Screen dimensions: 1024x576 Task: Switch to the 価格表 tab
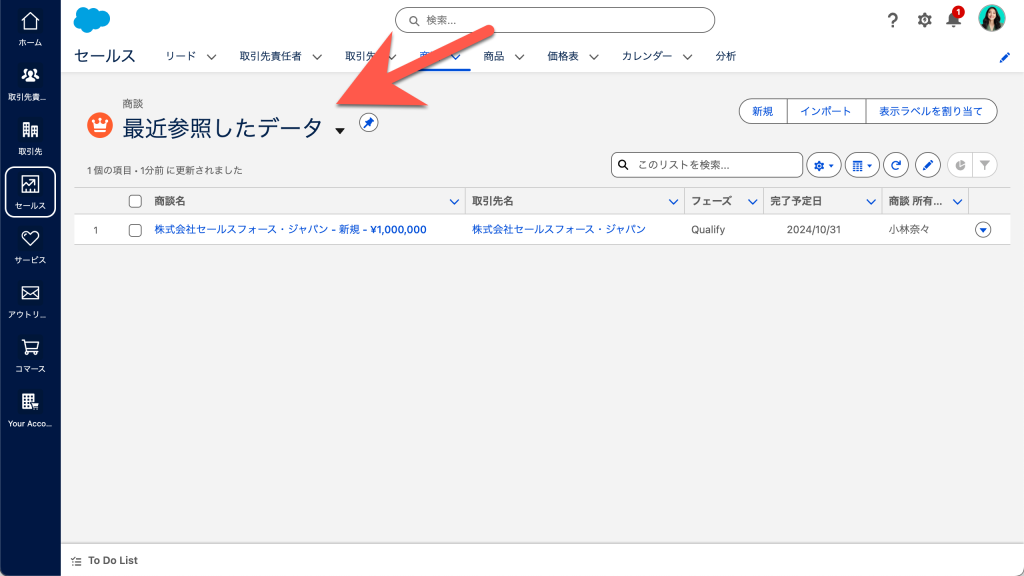coord(563,56)
